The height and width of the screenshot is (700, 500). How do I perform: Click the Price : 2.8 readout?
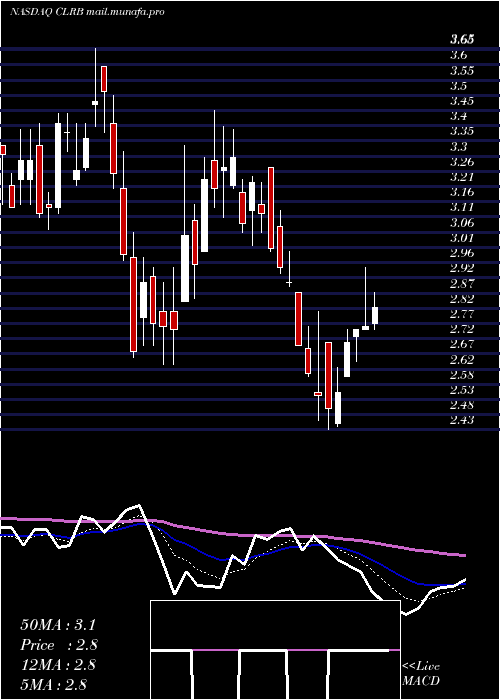(x=59, y=645)
